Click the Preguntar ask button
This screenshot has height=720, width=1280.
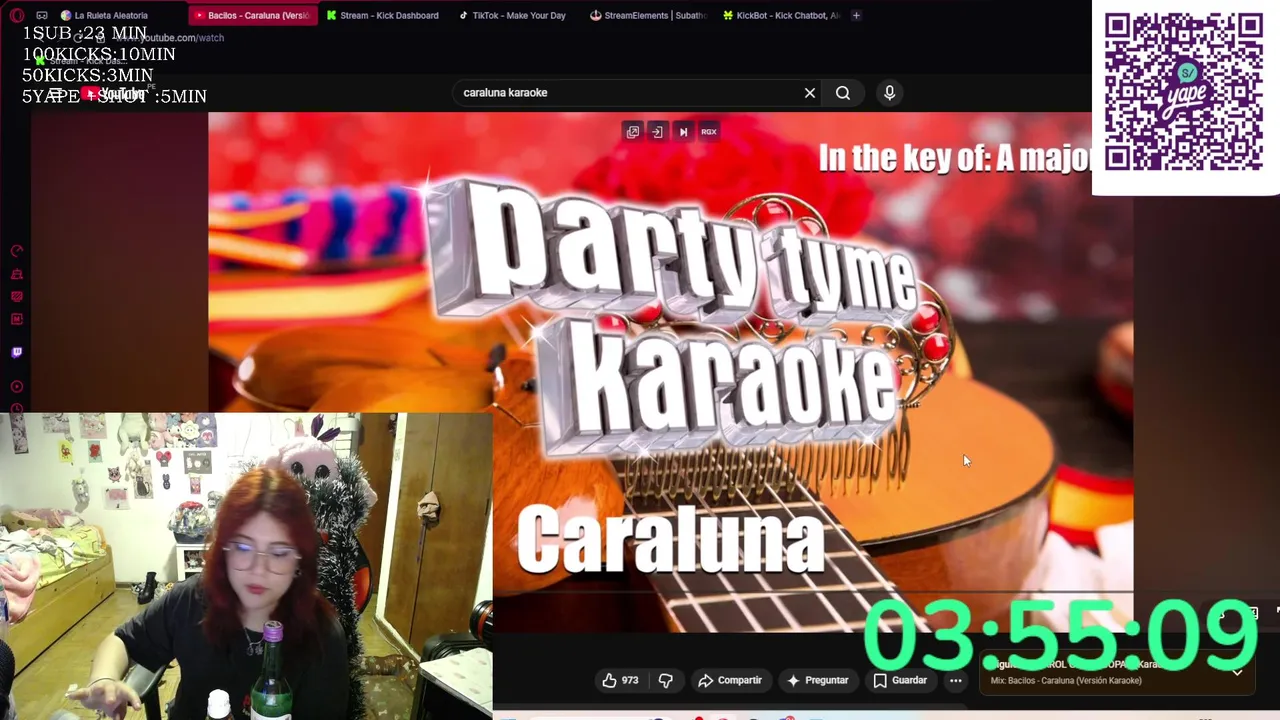(x=817, y=680)
